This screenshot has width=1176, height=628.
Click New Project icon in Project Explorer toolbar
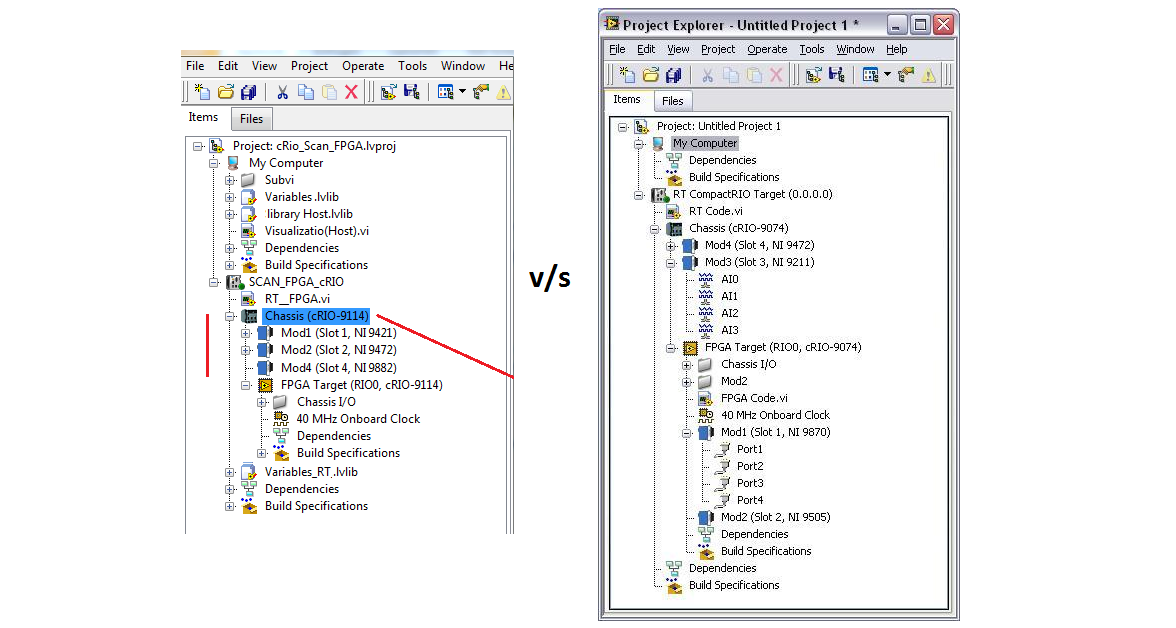coord(627,74)
